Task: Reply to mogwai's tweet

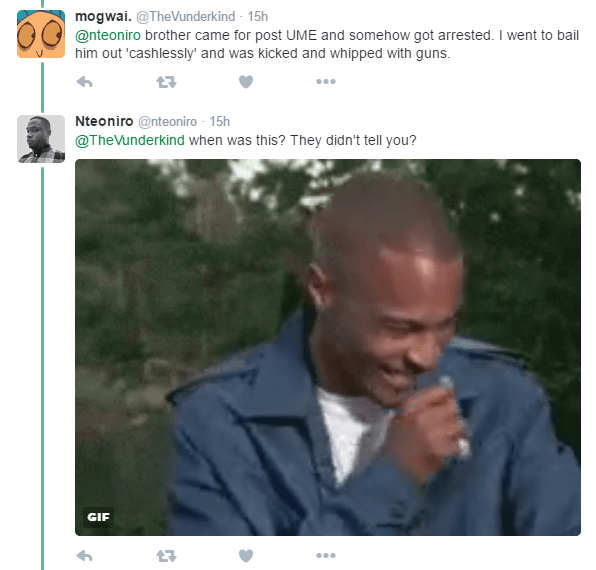Action: [84, 82]
